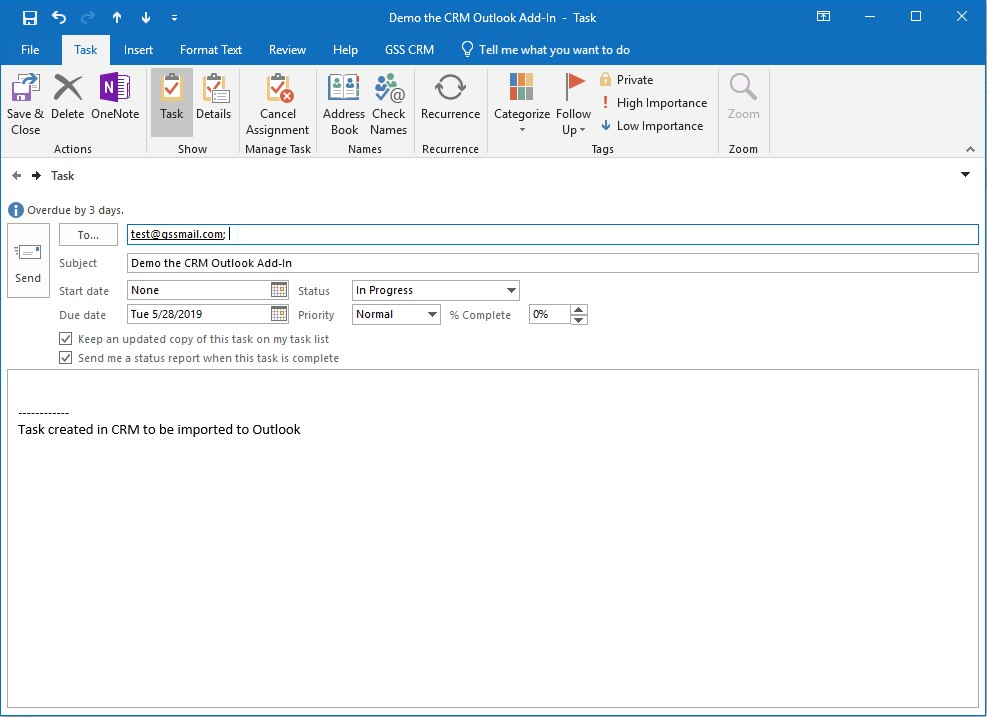Image resolution: width=987 pixels, height=717 pixels.
Task: Open Recurrence settings
Action: tap(450, 97)
